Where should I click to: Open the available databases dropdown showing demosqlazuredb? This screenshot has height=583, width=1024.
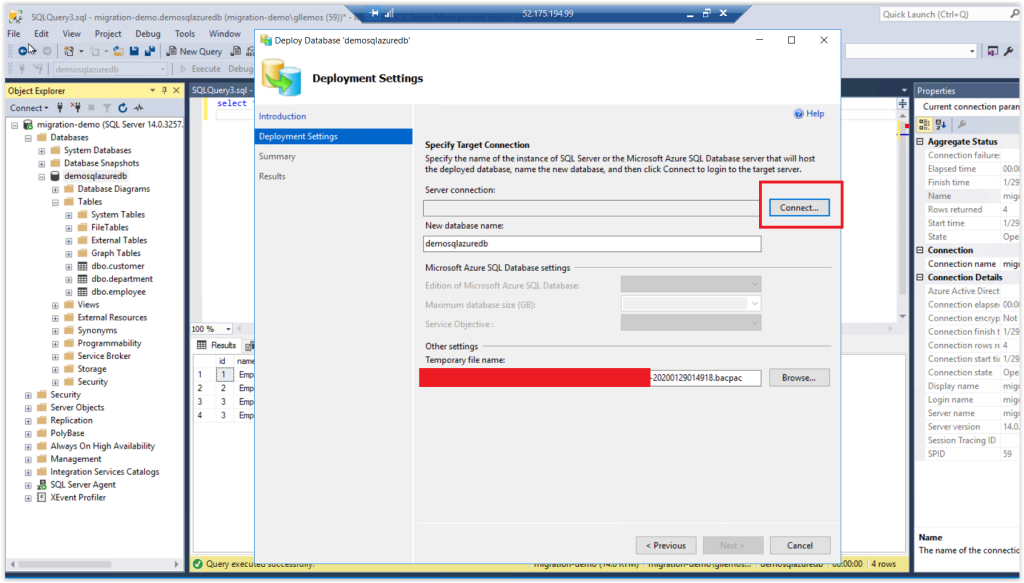click(x=110, y=69)
